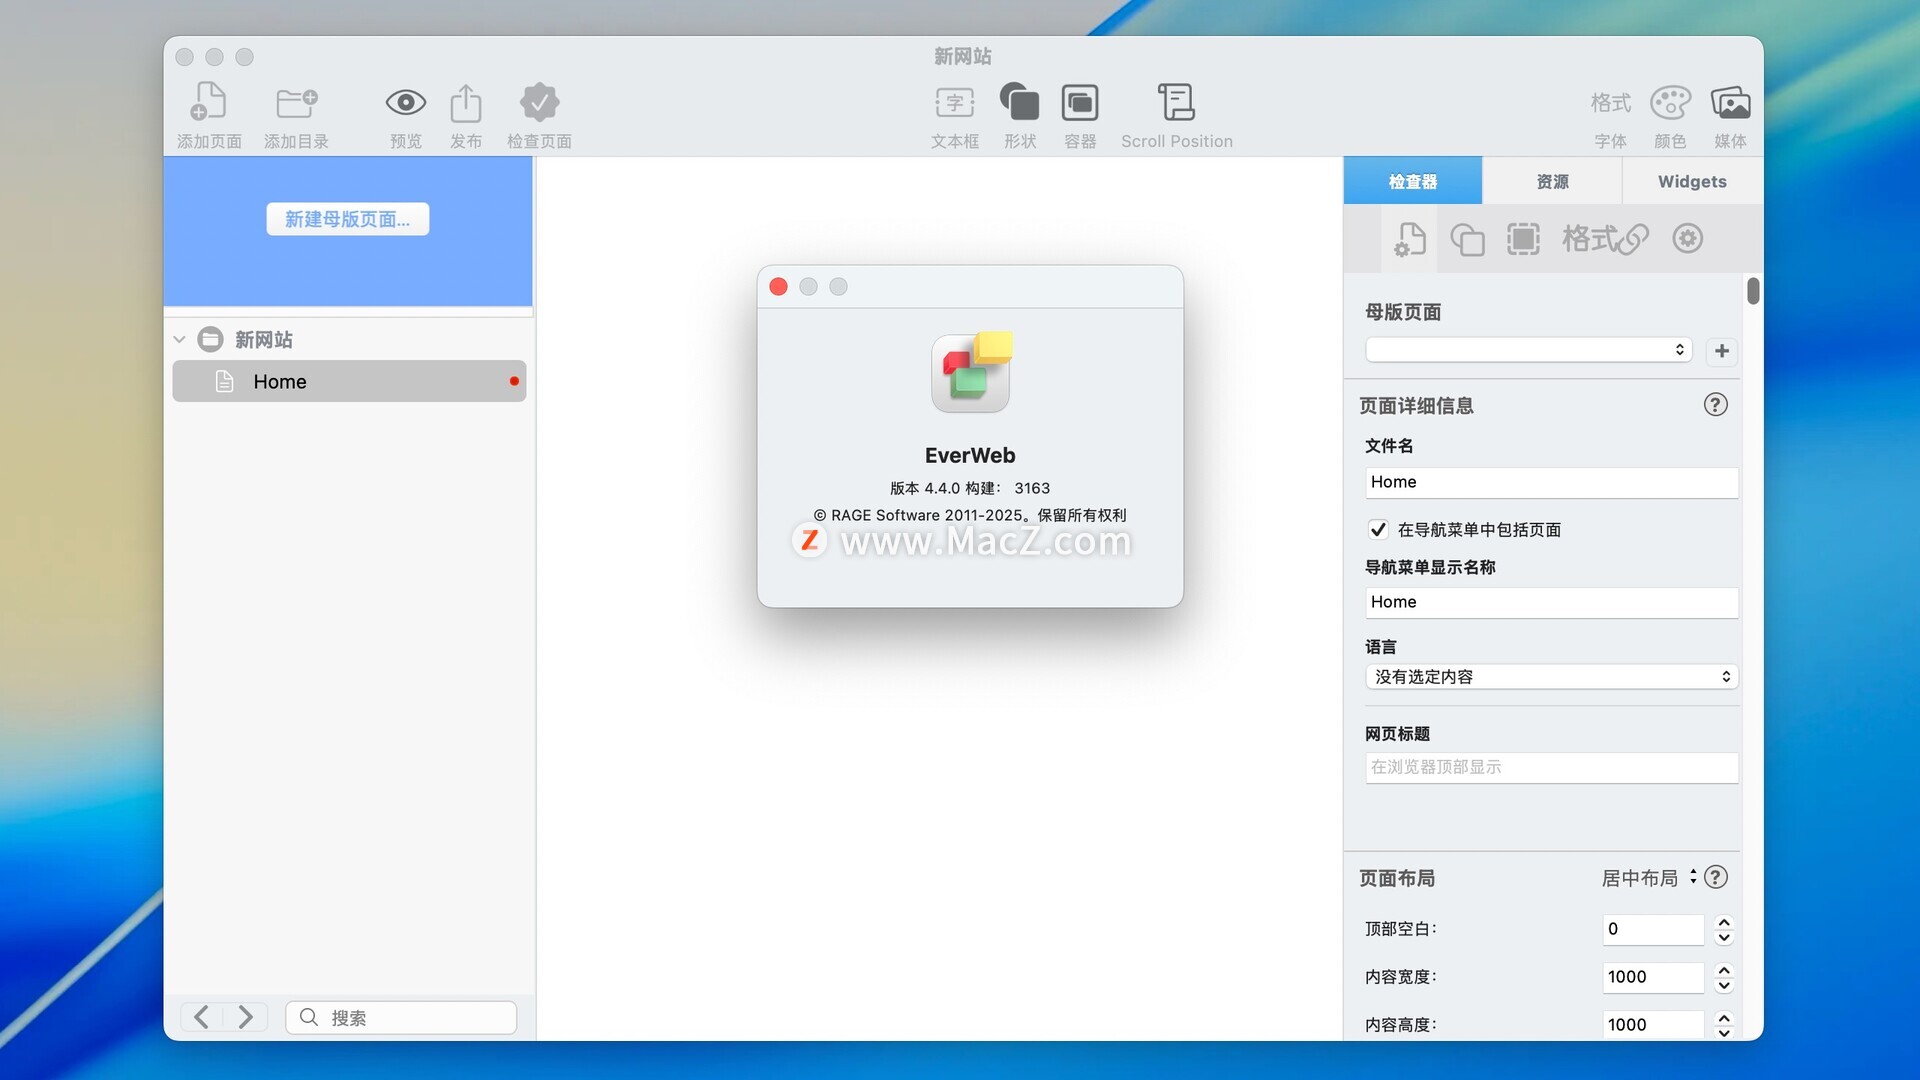
Task: Click the 版本 4.4.0 构建 3163 text
Action: 970,488
